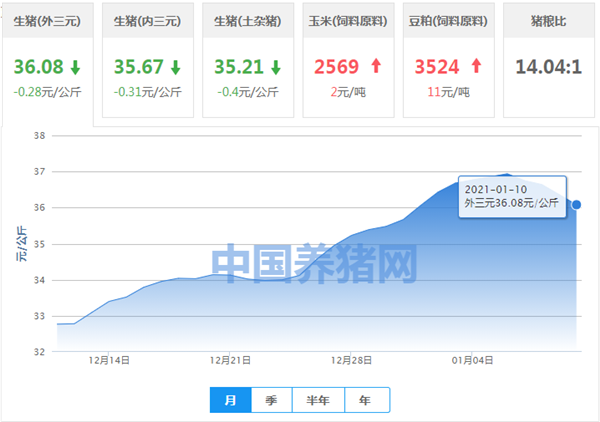The height and width of the screenshot is (422, 600).
Task: Click the 01月04日 axis label
Action: [472, 360]
